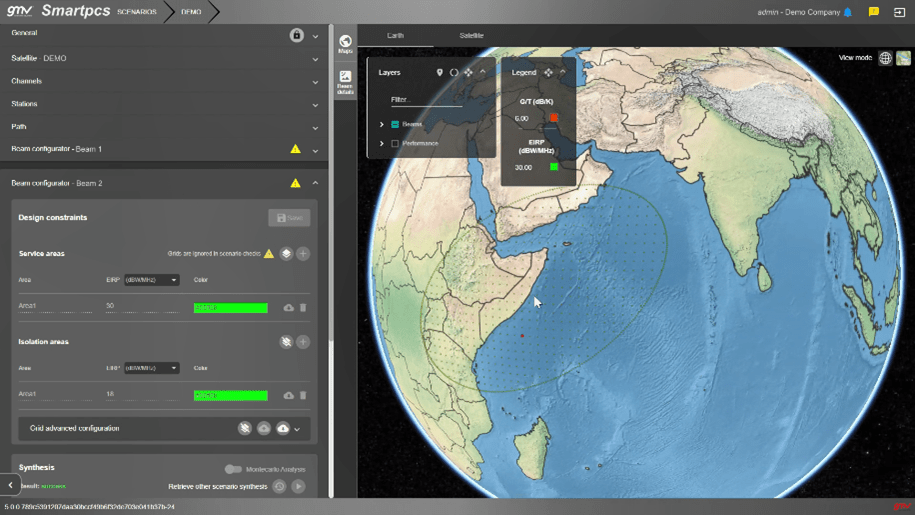The image size is (915, 515).
Task: Click the yellow feedback message icon
Action: coord(874,12)
